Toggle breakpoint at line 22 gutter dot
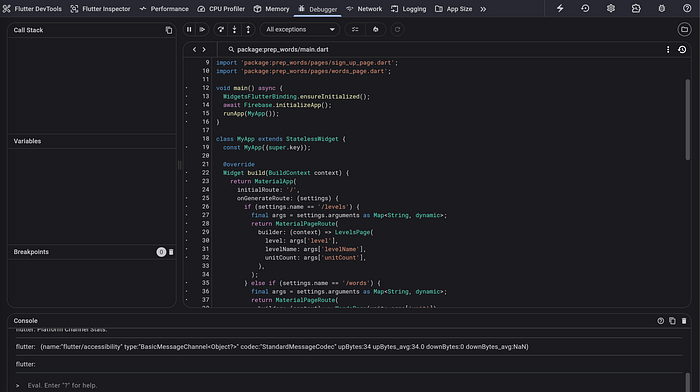700x392 pixels. [x=187, y=173]
